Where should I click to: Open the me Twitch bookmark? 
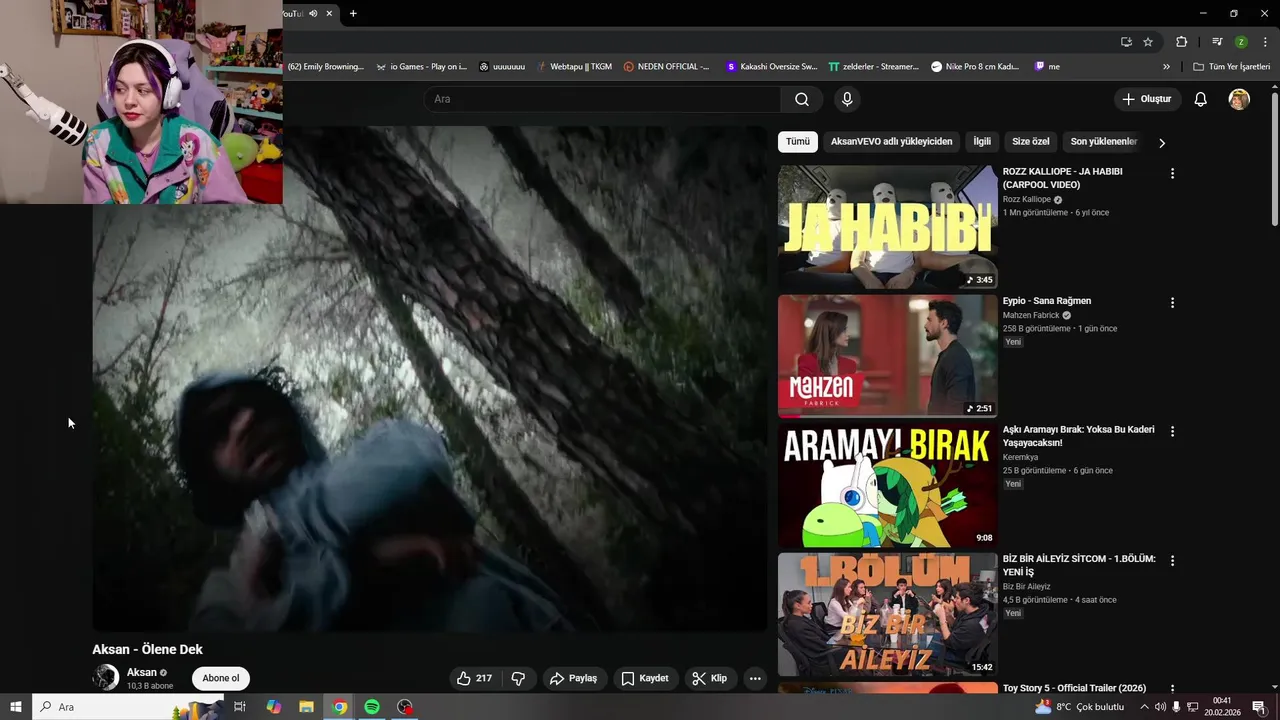tap(1047, 67)
